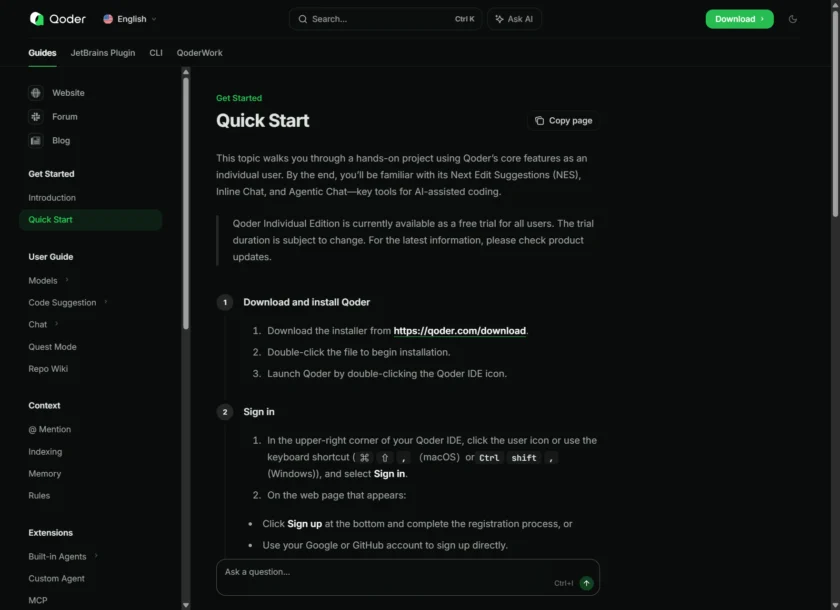Screen dimensions: 840x610
Task: Switch to the JetBrains Plugin tab
Action: 103,53
